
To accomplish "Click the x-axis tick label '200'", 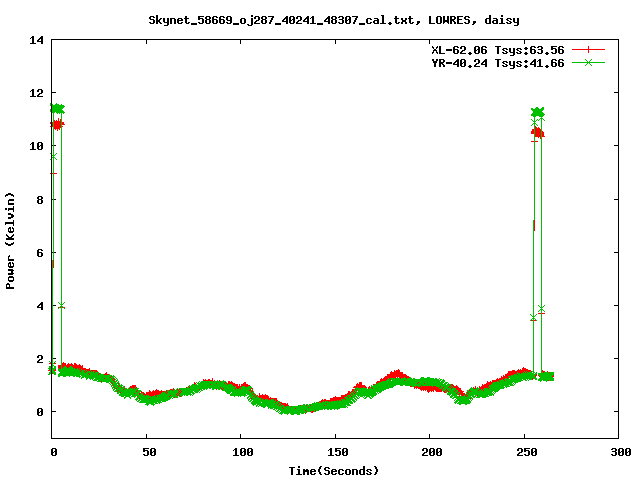I will [432, 452].
